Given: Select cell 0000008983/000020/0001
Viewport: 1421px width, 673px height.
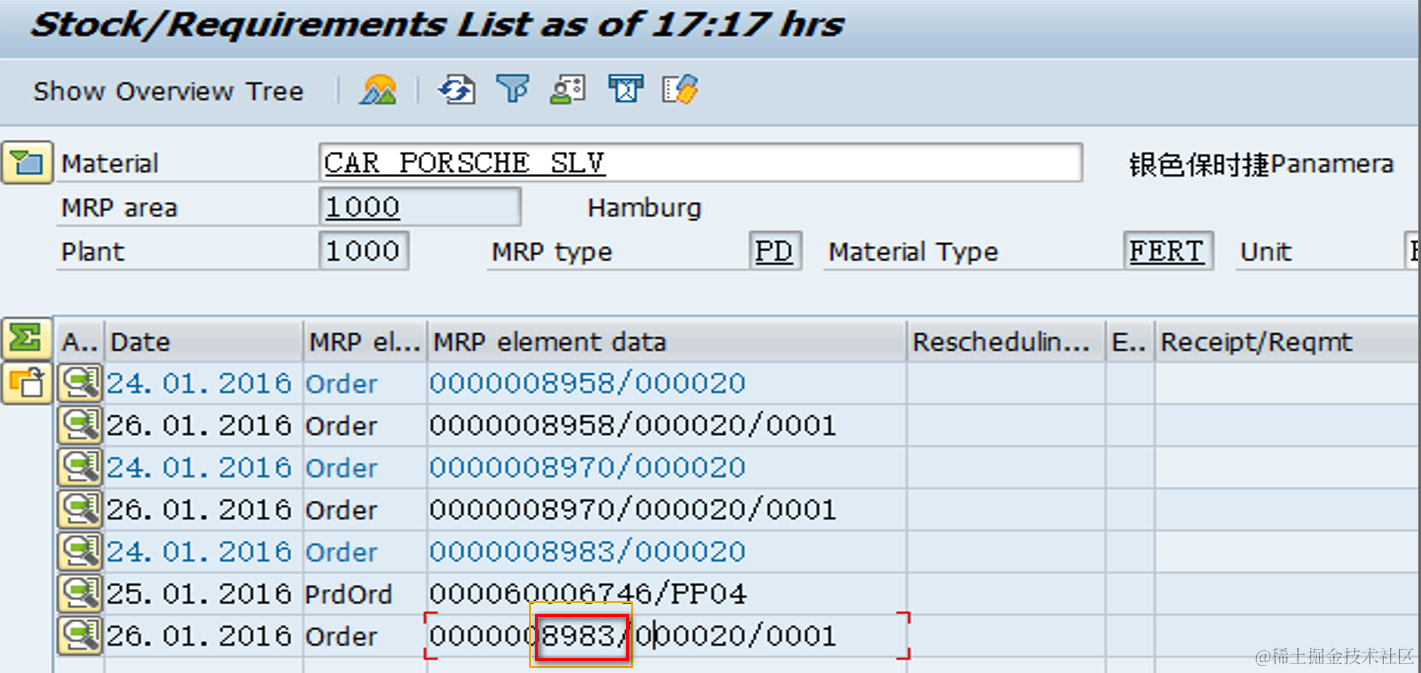Looking at the screenshot, I should point(667,636).
